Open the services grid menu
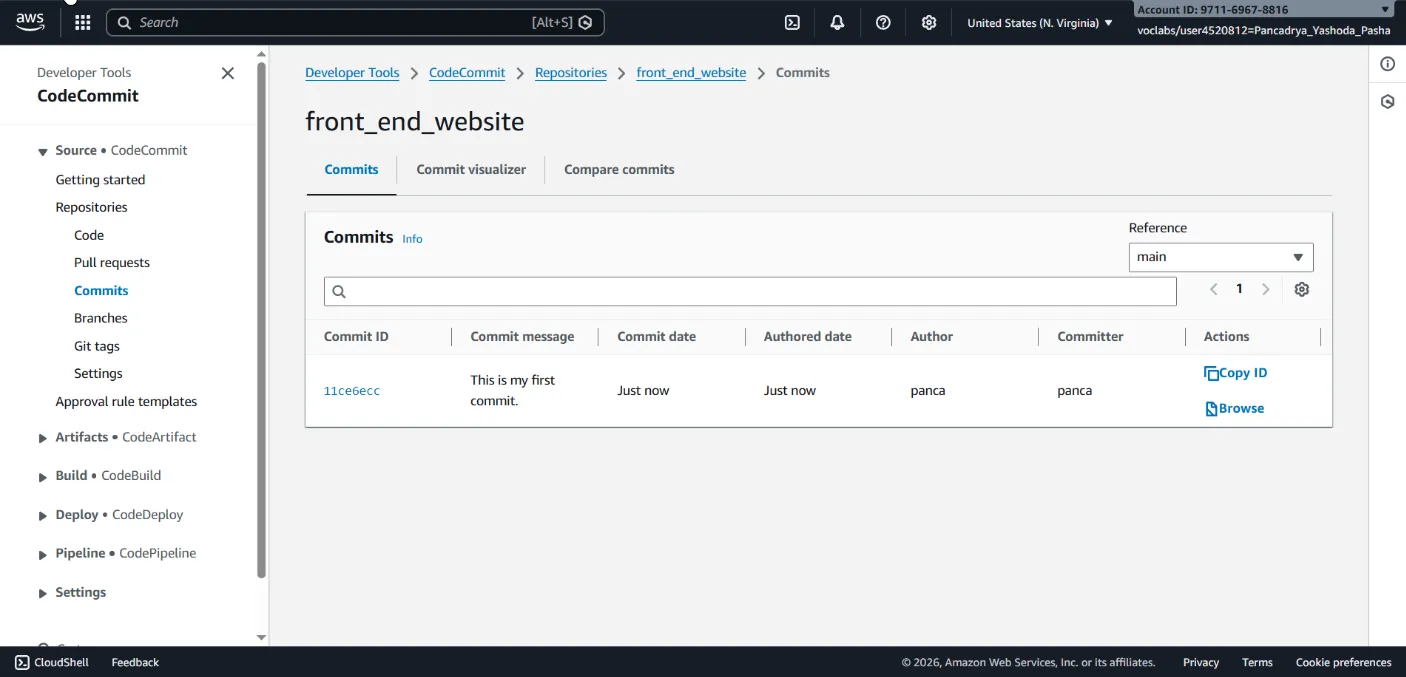The image size is (1406, 677). 82,22
